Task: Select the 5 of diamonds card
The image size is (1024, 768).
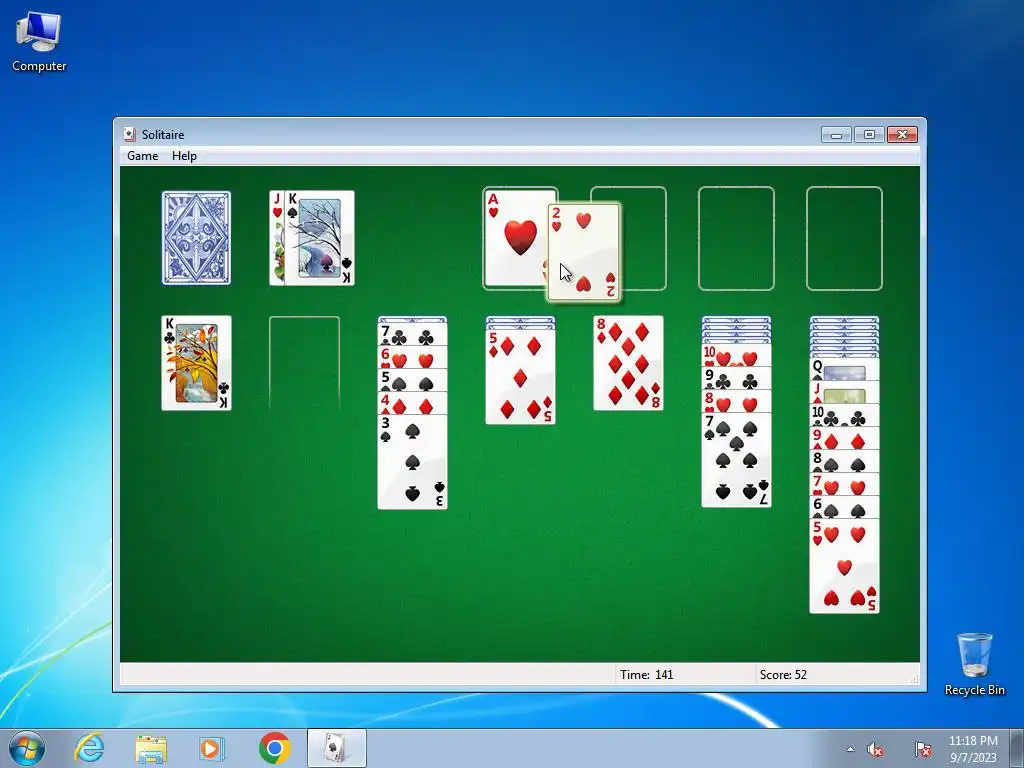Action: (520, 377)
